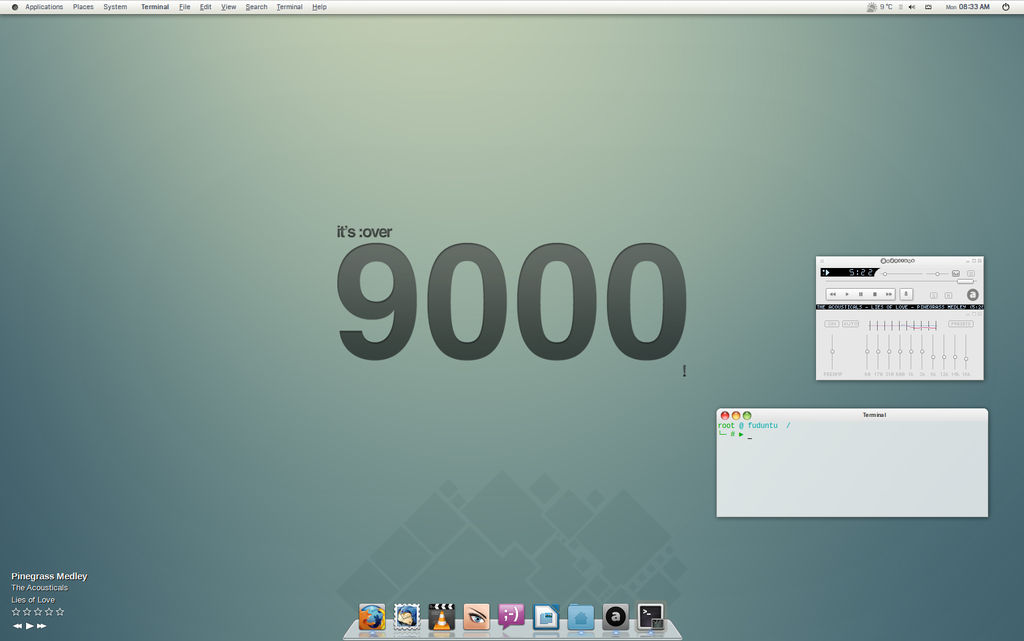Click the 16k equalizer band slider
Screen dimensions: 1024x641
point(966,352)
